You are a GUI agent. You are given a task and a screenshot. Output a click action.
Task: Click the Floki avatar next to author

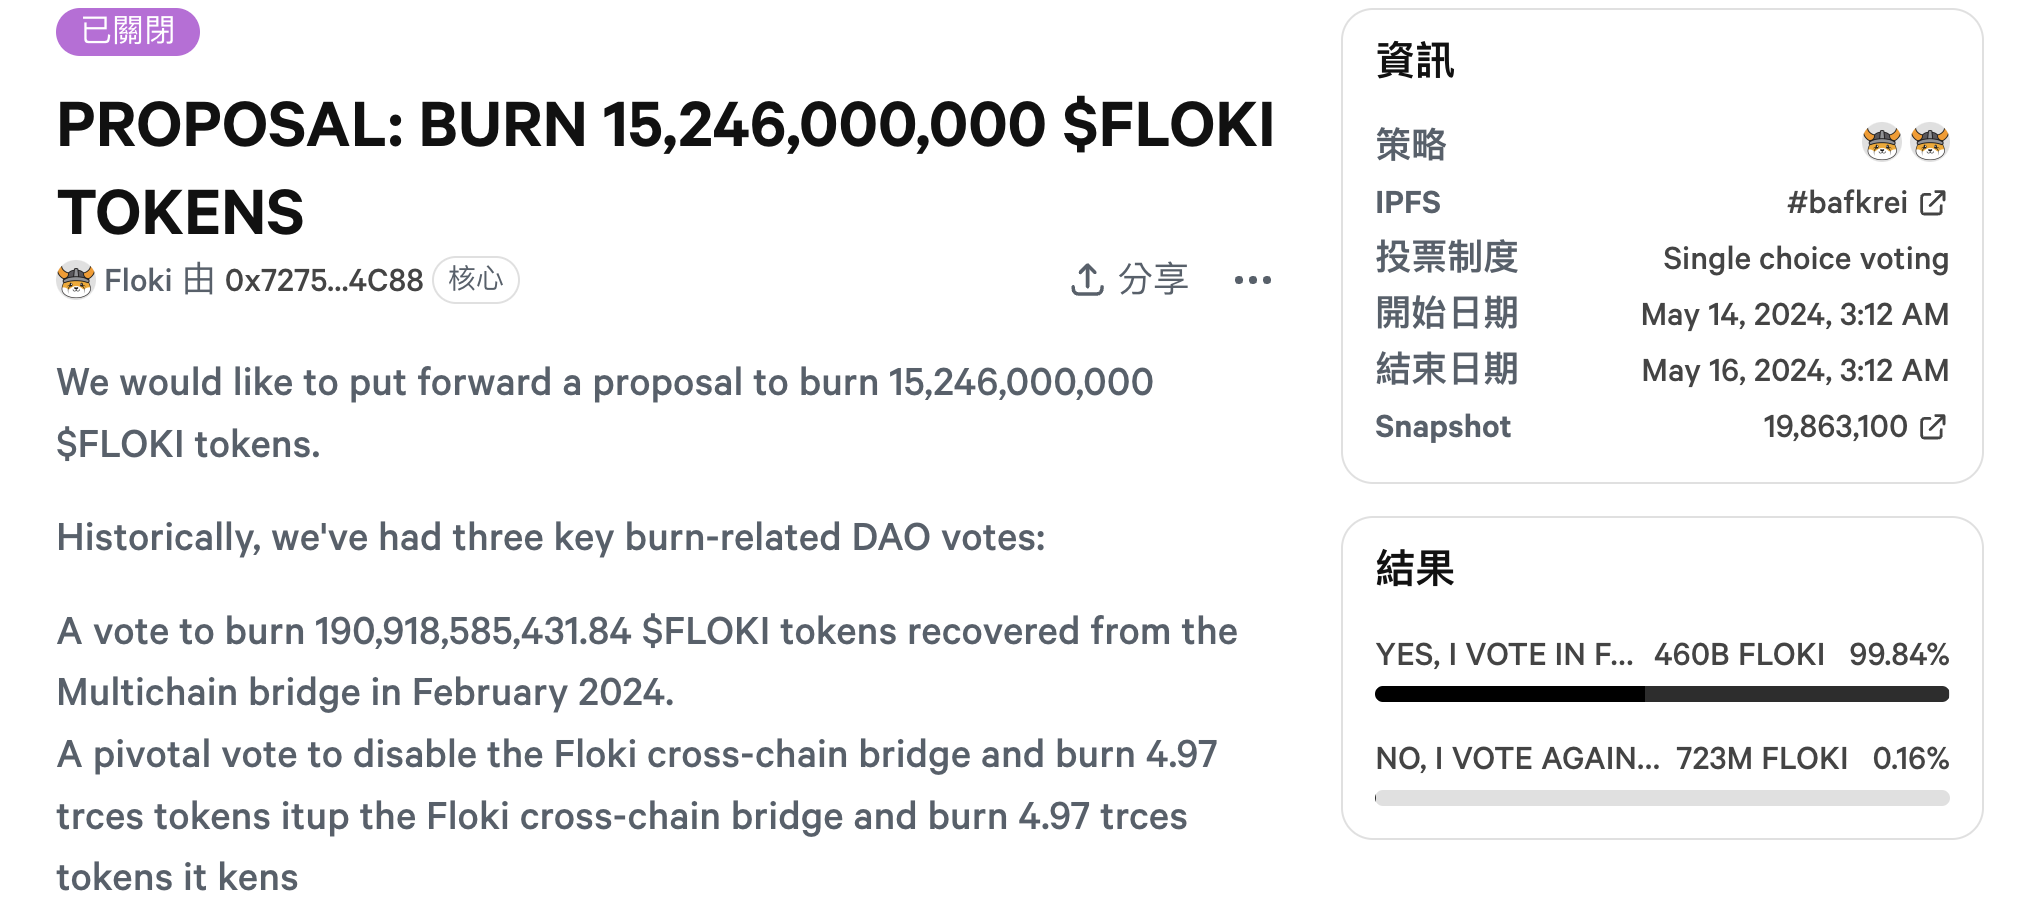pyautogui.click(x=76, y=280)
